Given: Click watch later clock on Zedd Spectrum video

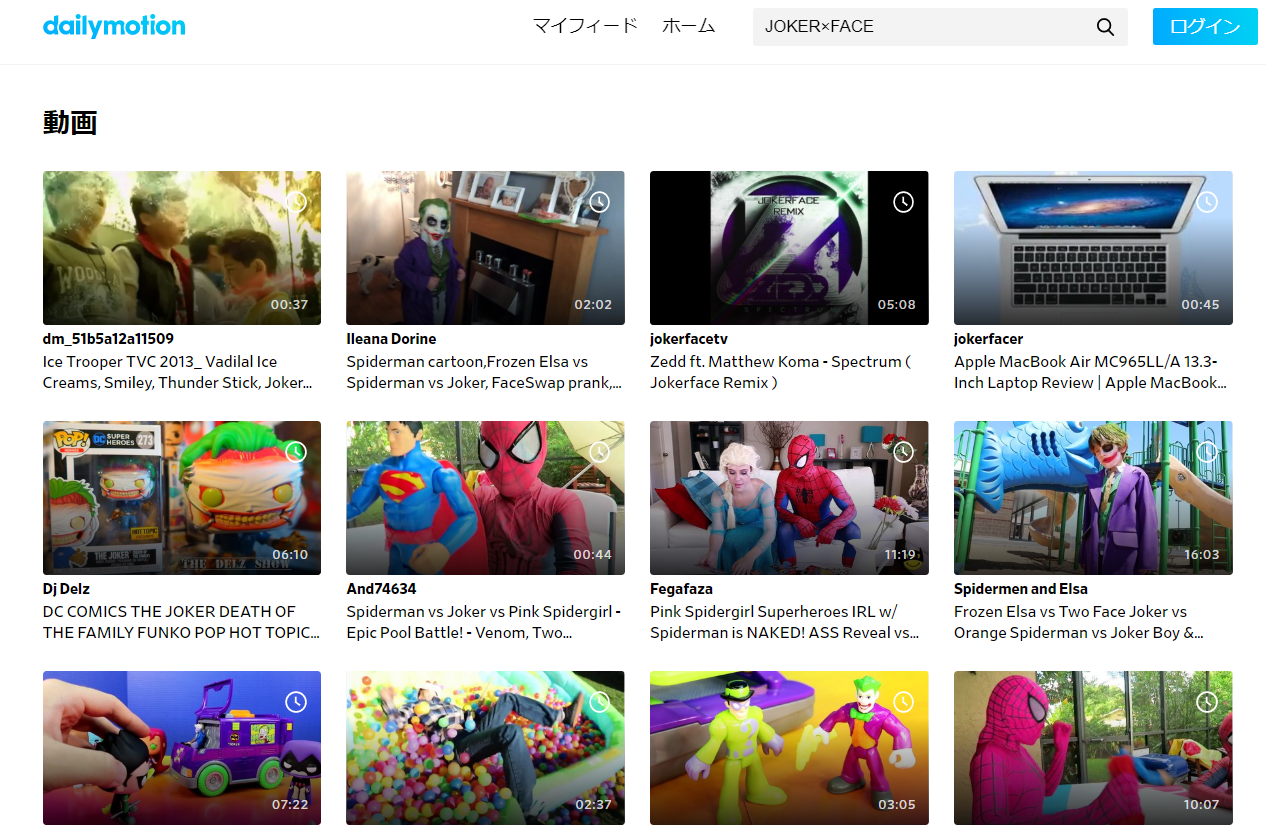Looking at the screenshot, I should pyautogui.click(x=903, y=202).
